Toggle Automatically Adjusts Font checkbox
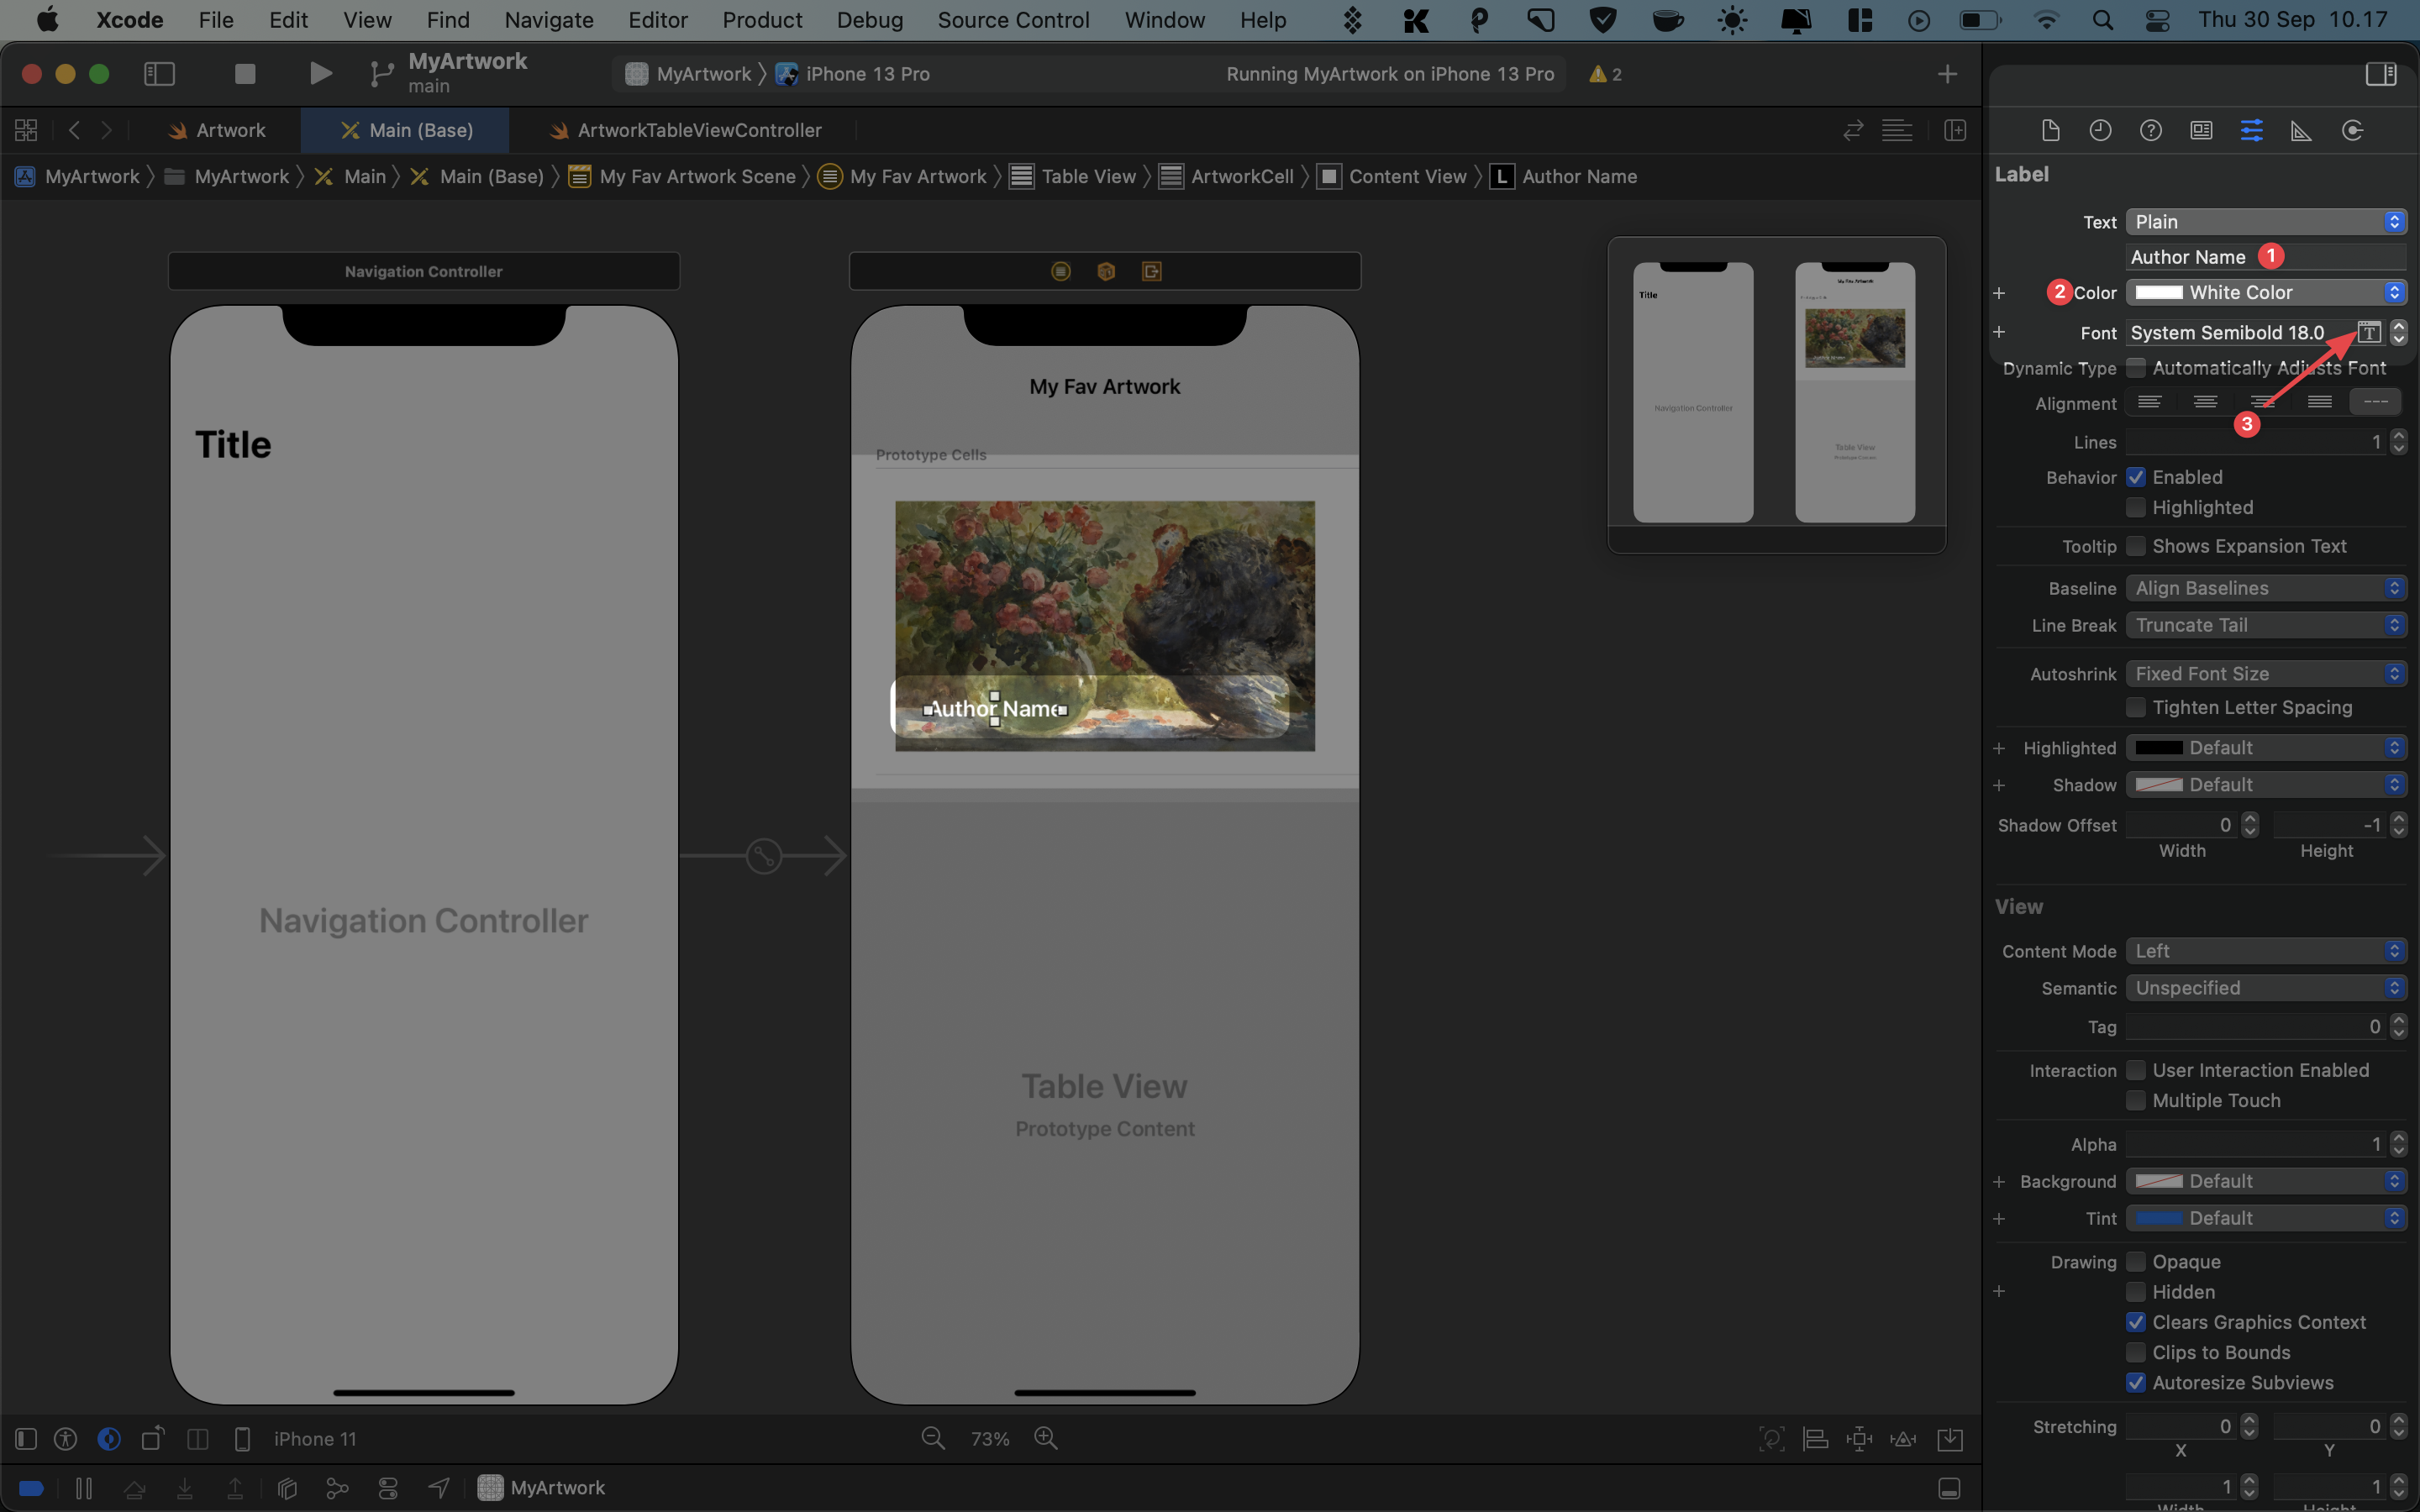Screen dimensions: 2420x1512 pyautogui.click(x=2136, y=368)
